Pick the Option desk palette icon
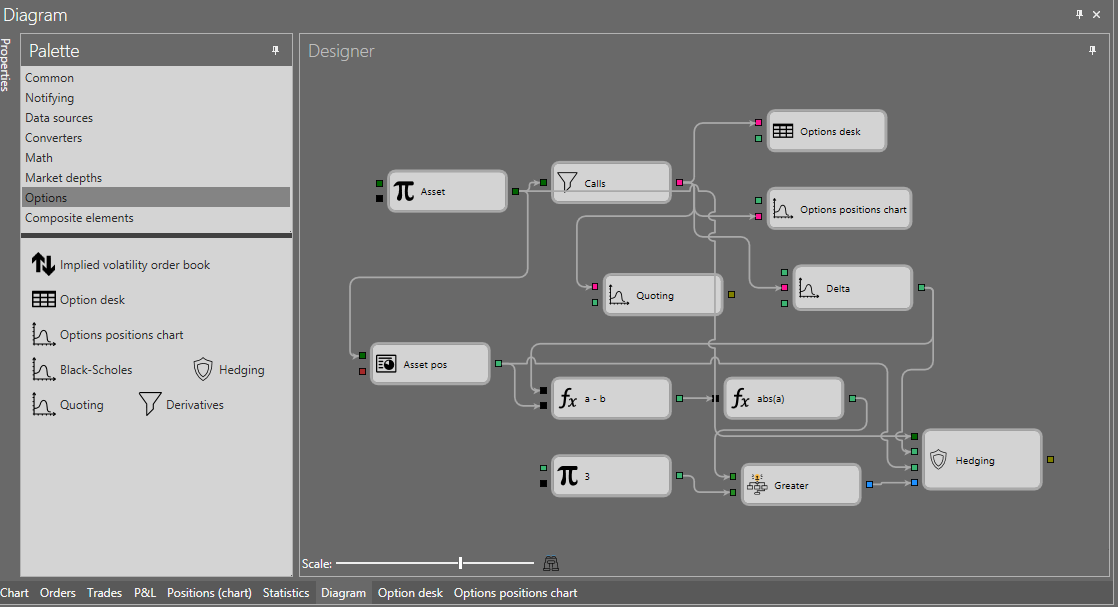 (x=43, y=300)
